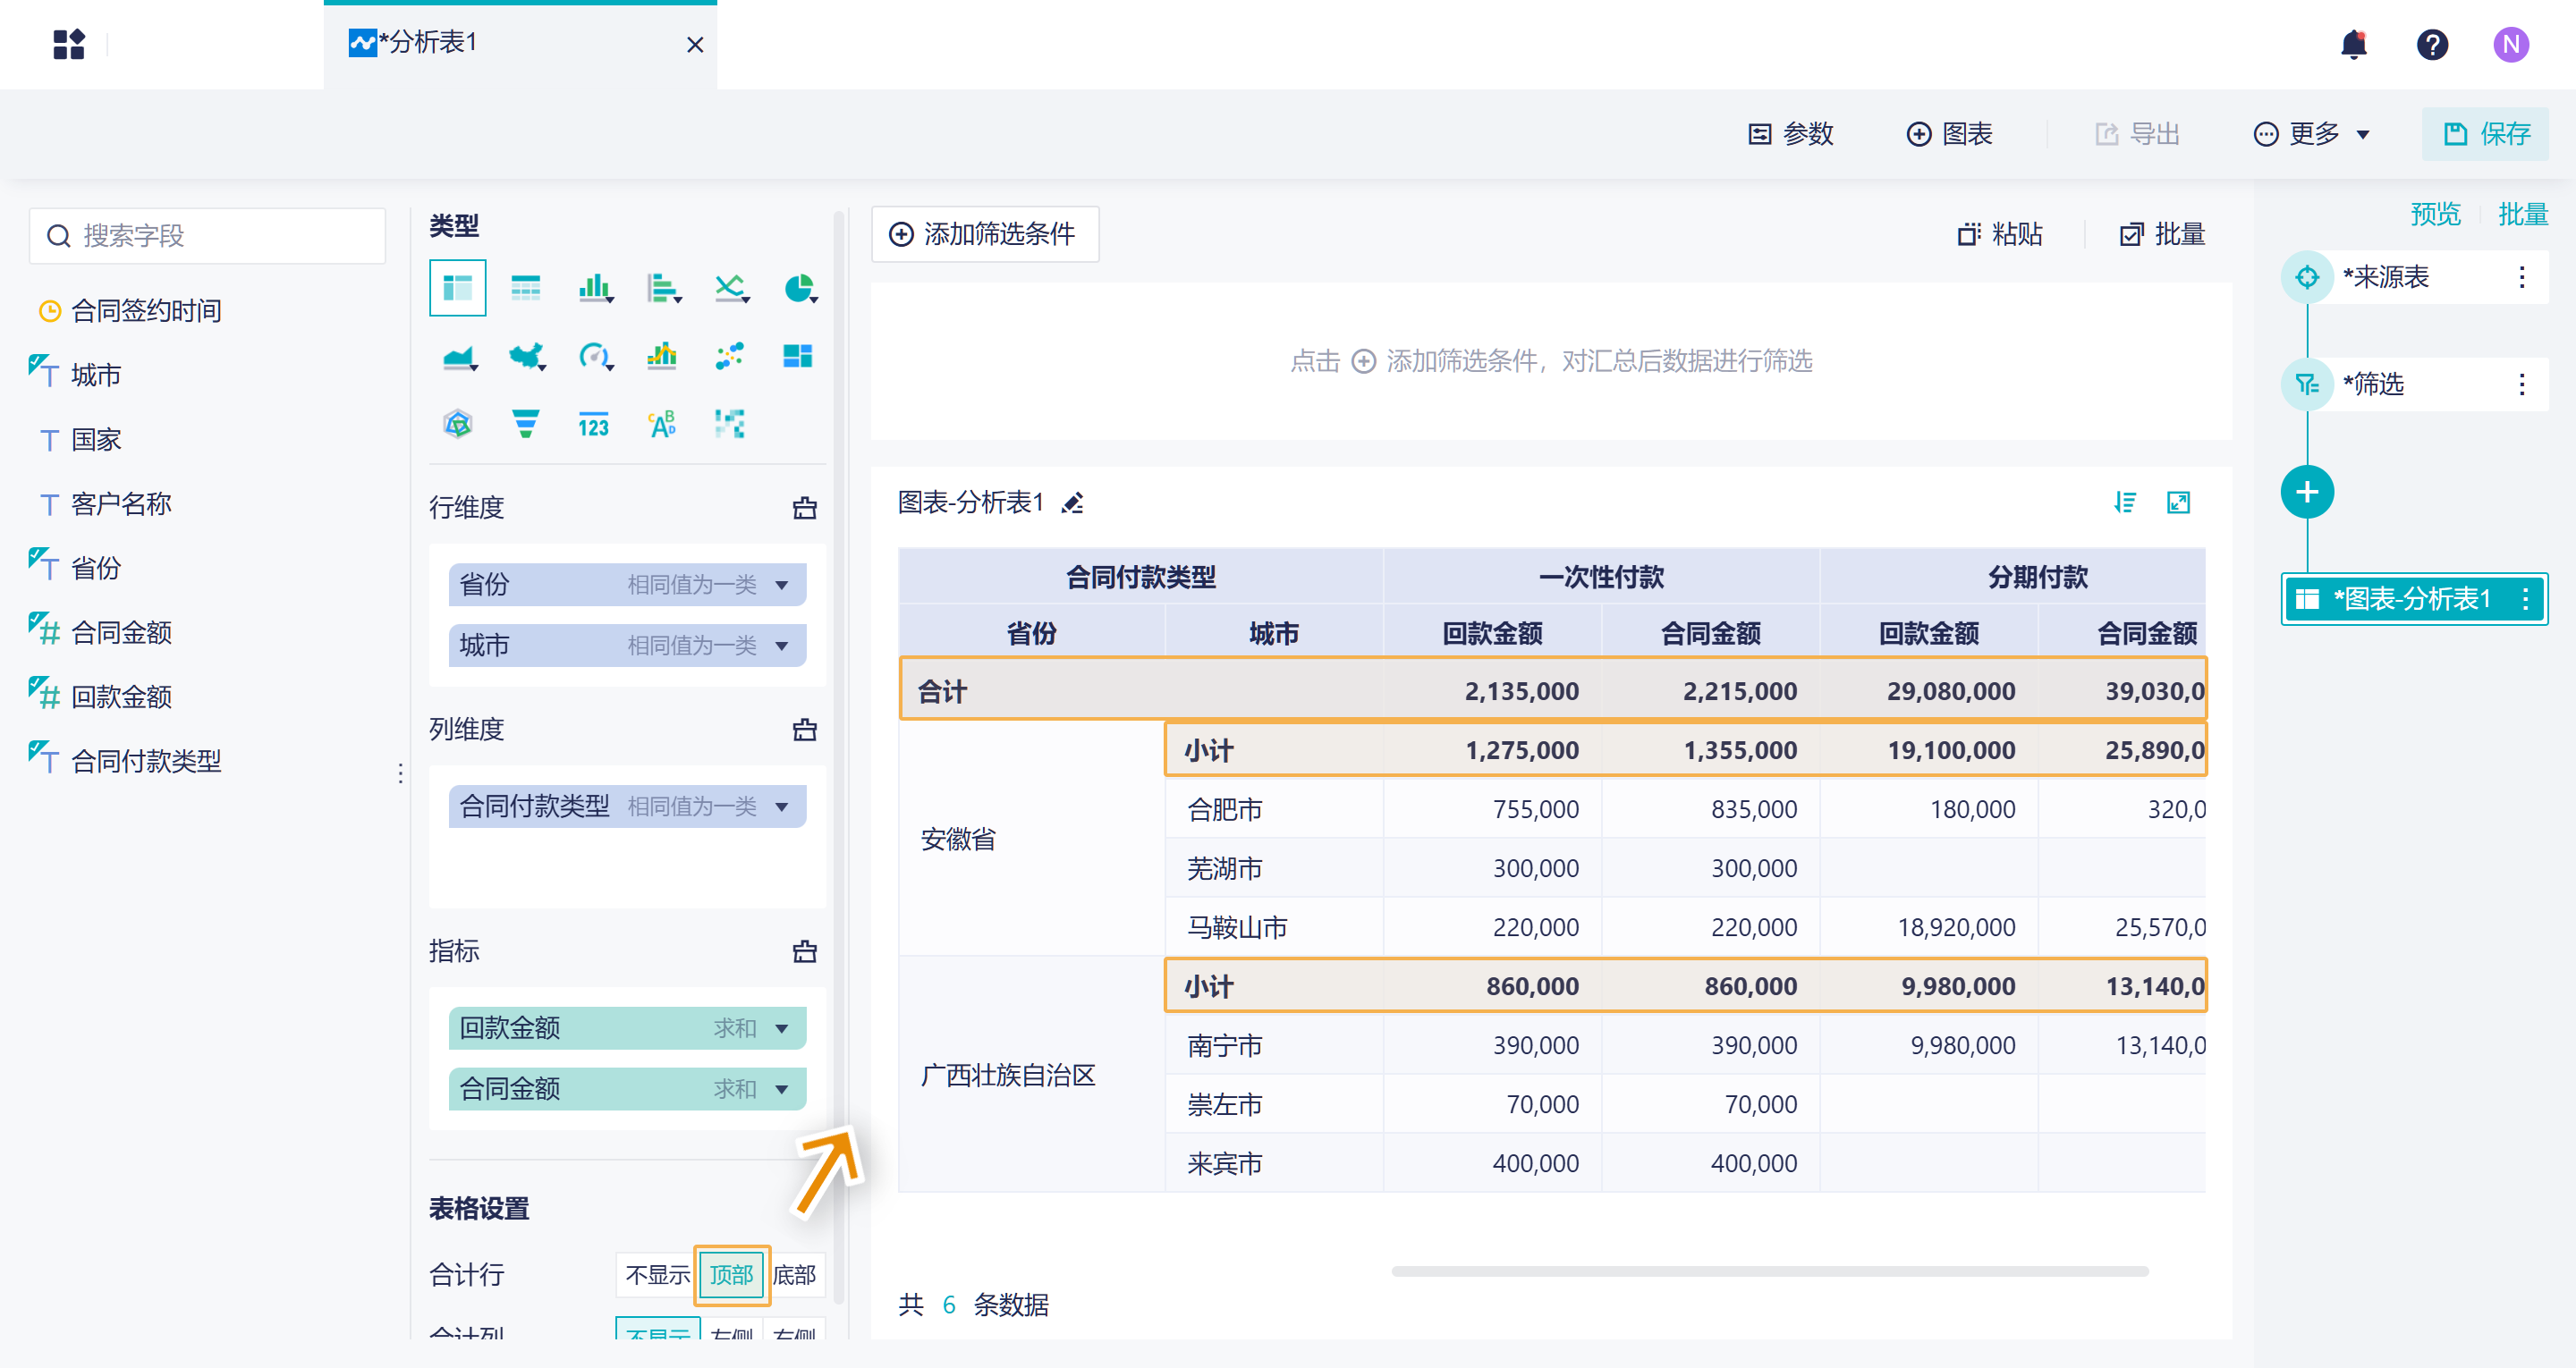The image size is (2576, 1368).
Task: Choose the funnel chart type icon
Action: coord(525,424)
